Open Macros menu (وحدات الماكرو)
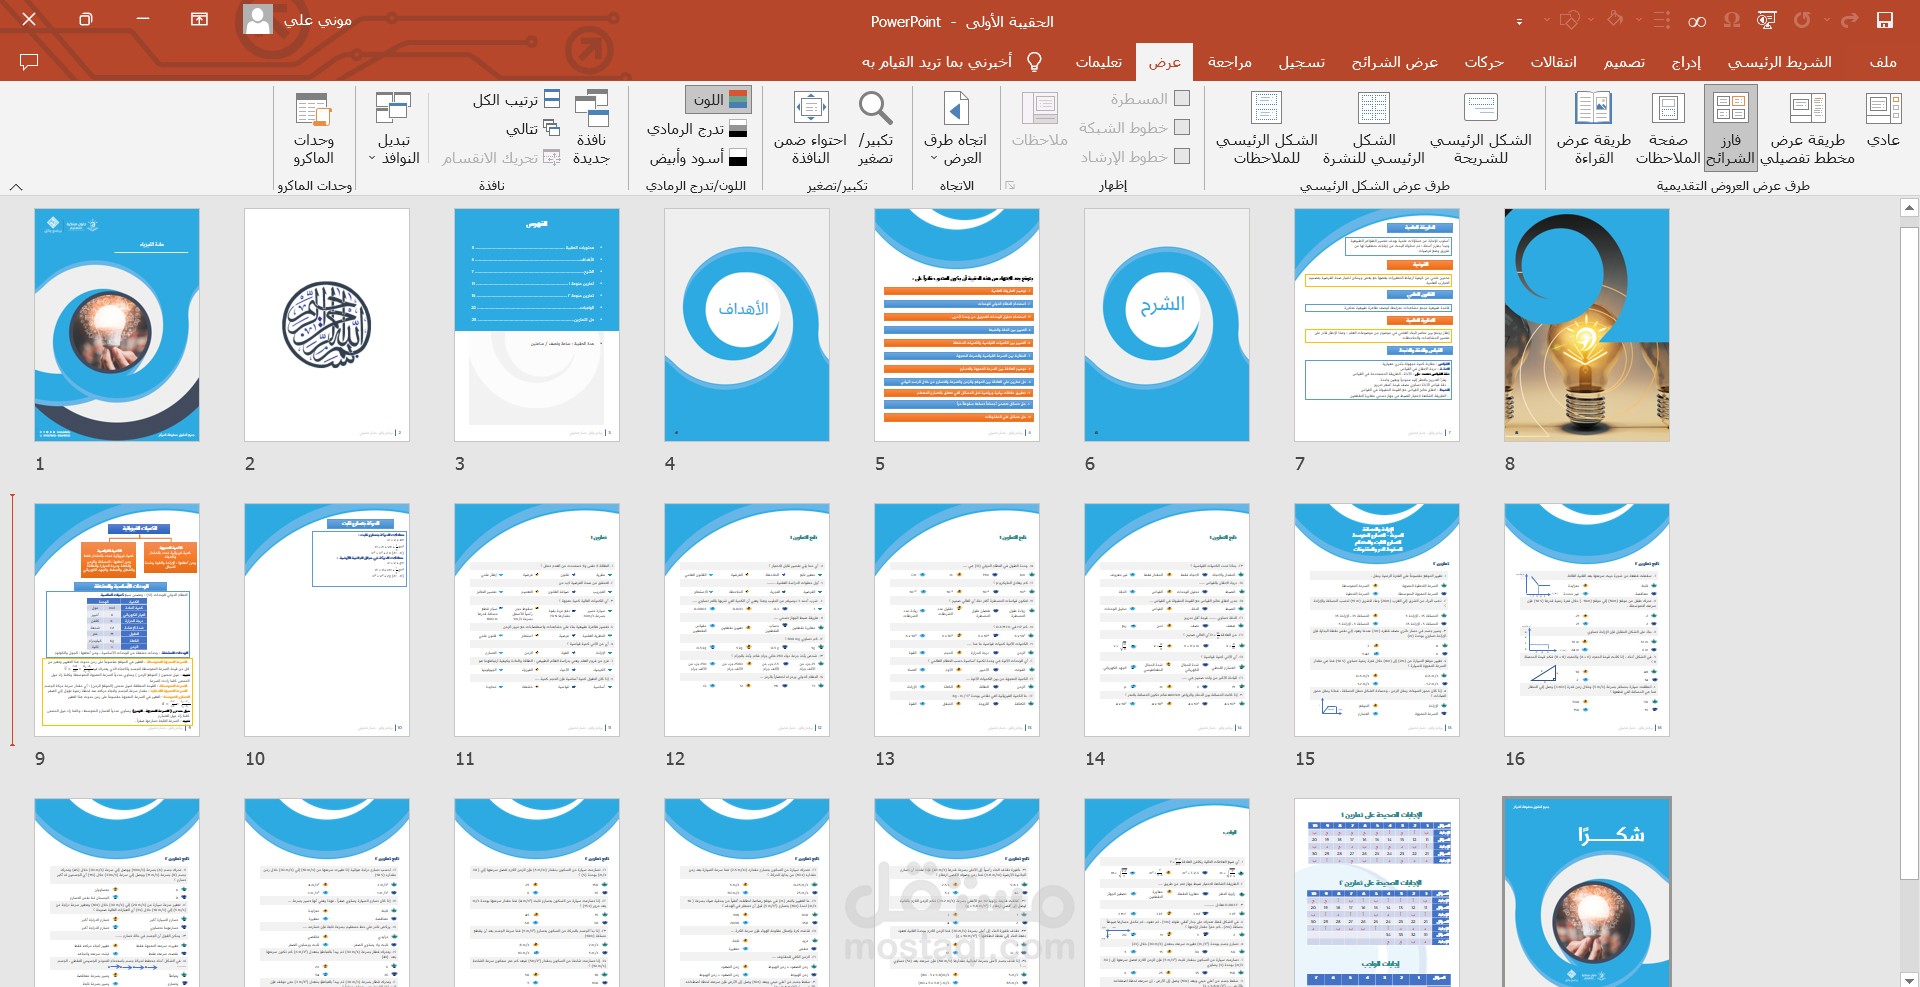This screenshot has width=1920, height=987. [313, 129]
